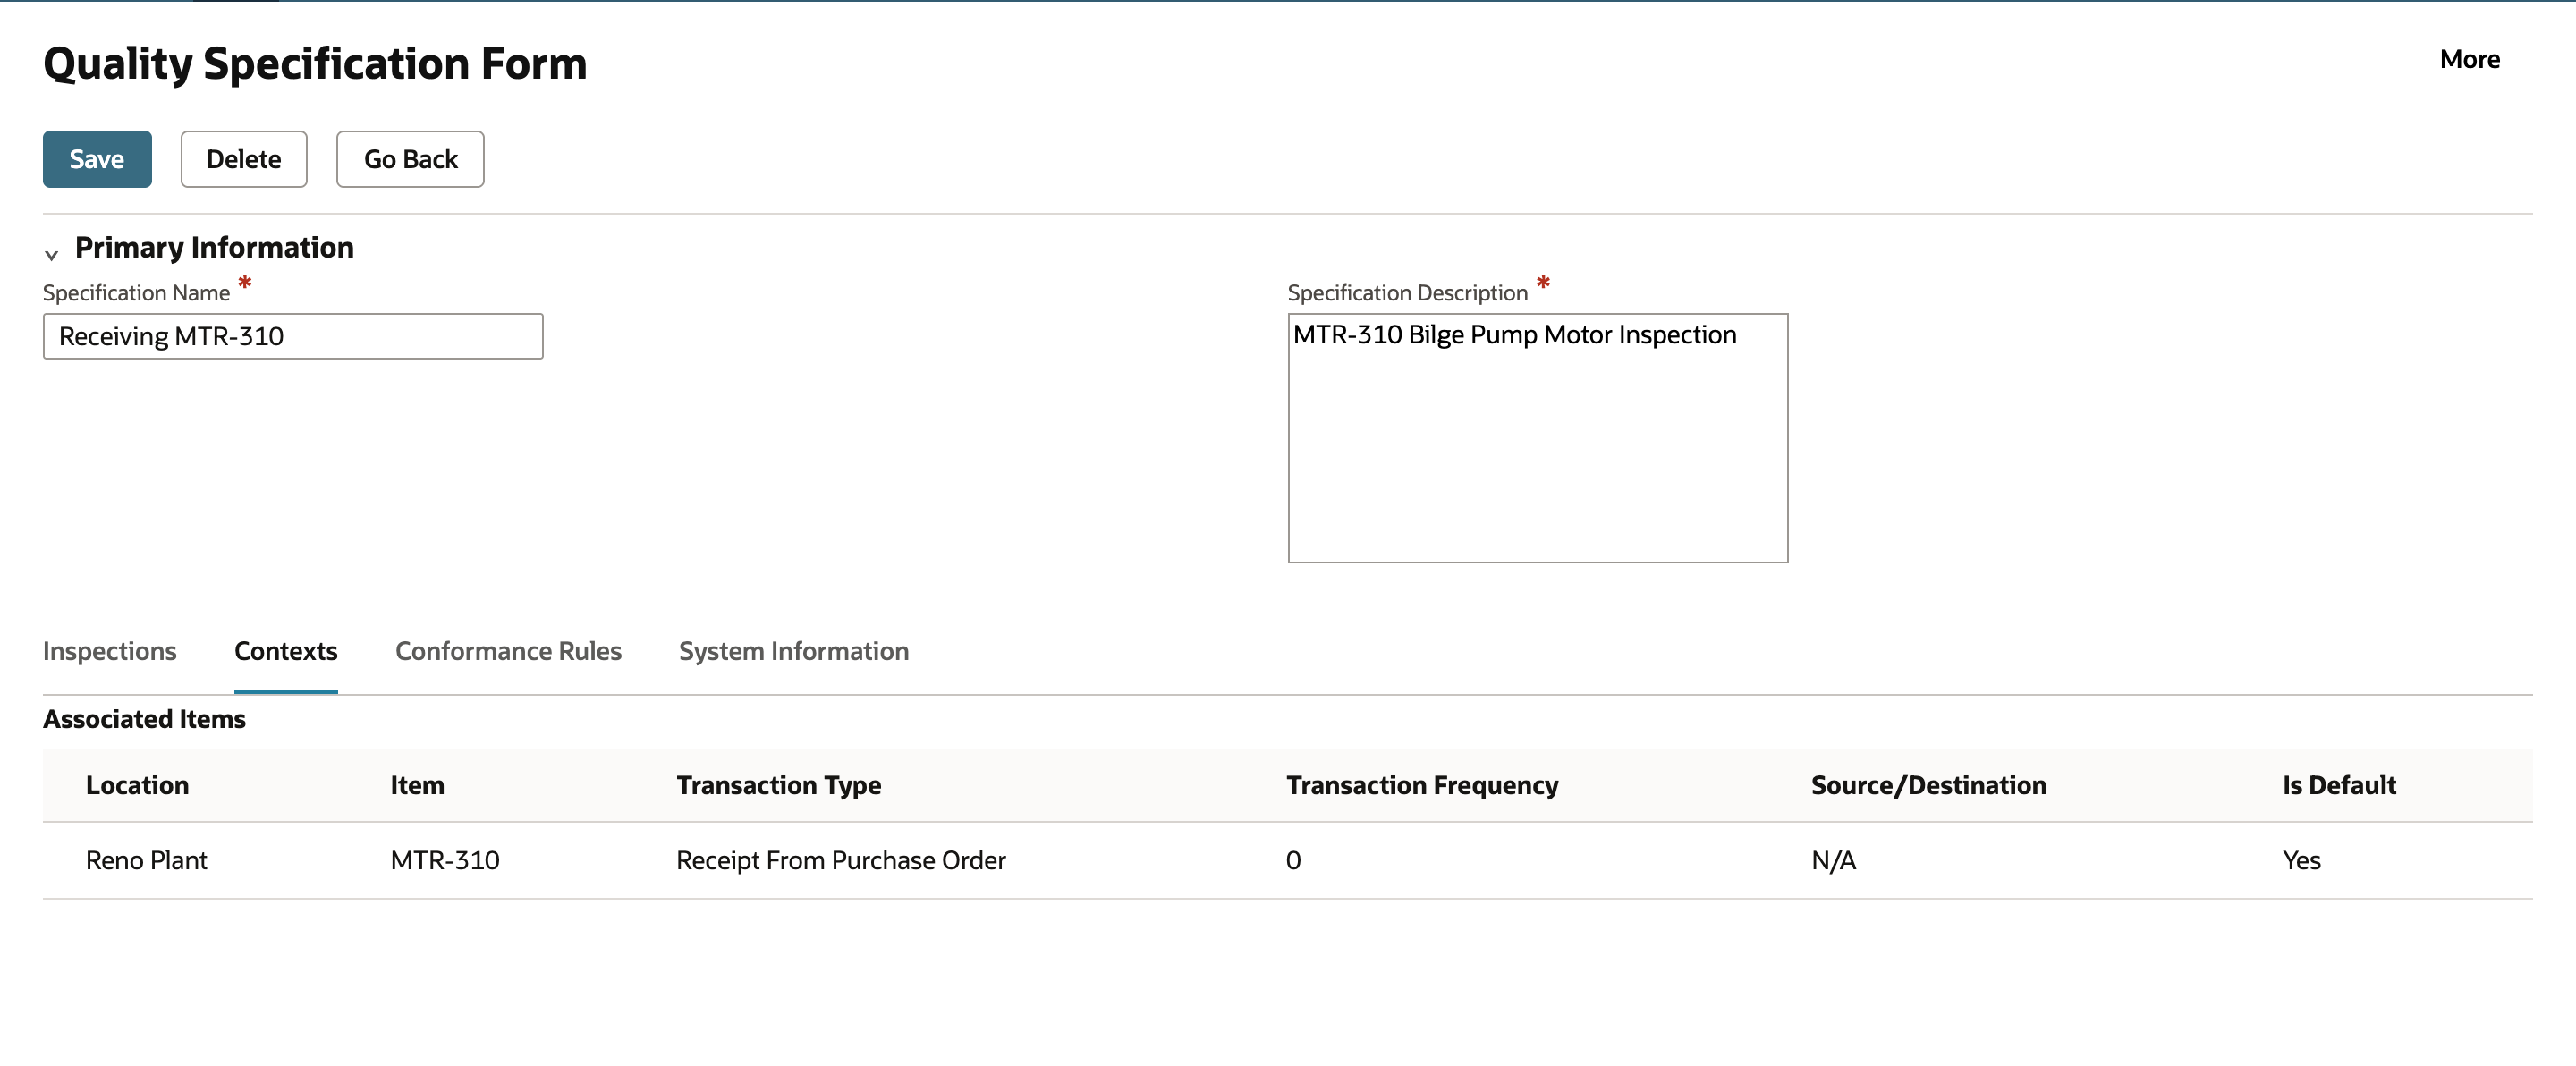Image resolution: width=2576 pixels, height=1066 pixels.
Task: Open the More menu
Action: coord(2469,59)
